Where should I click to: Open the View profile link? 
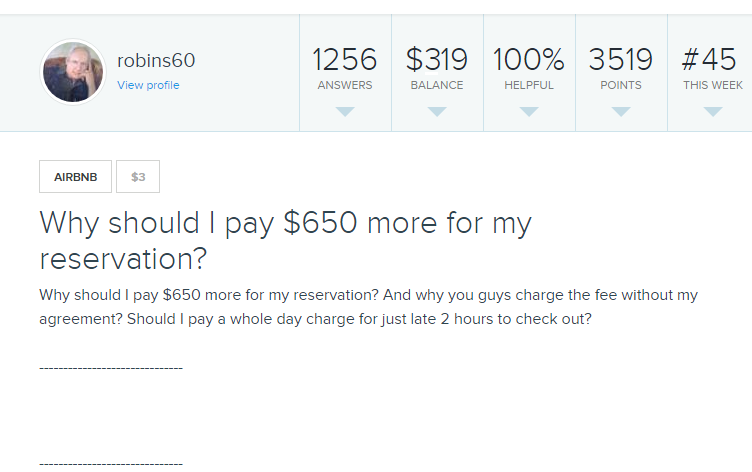pyautogui.click(x=148, y=86)
